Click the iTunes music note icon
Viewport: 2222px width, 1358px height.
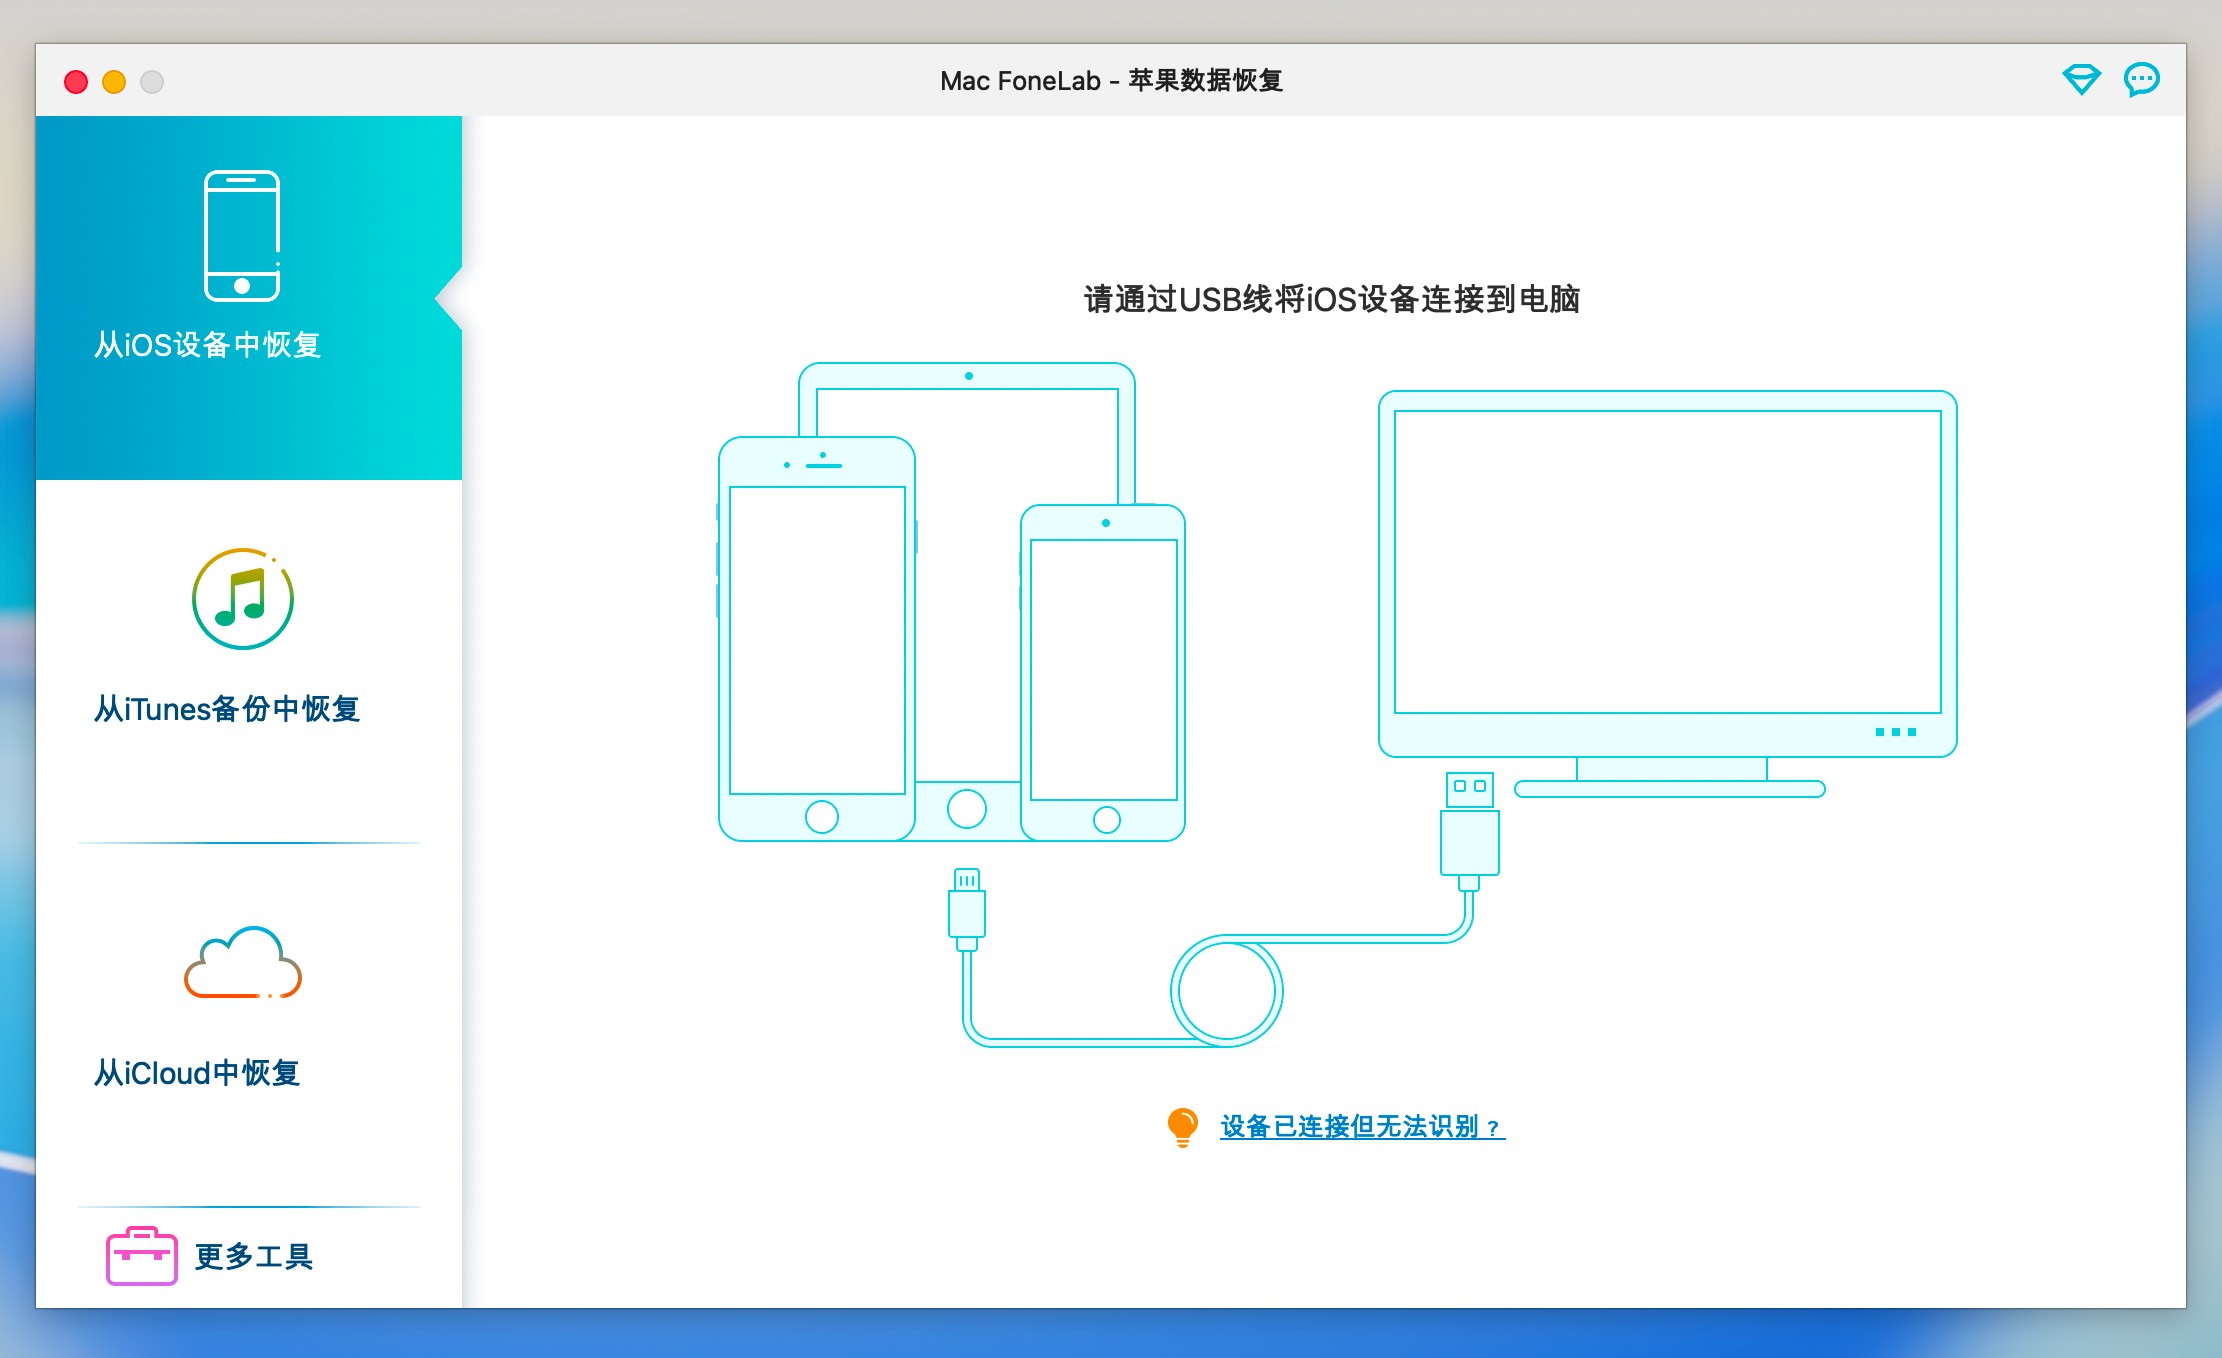click(242, 598)
